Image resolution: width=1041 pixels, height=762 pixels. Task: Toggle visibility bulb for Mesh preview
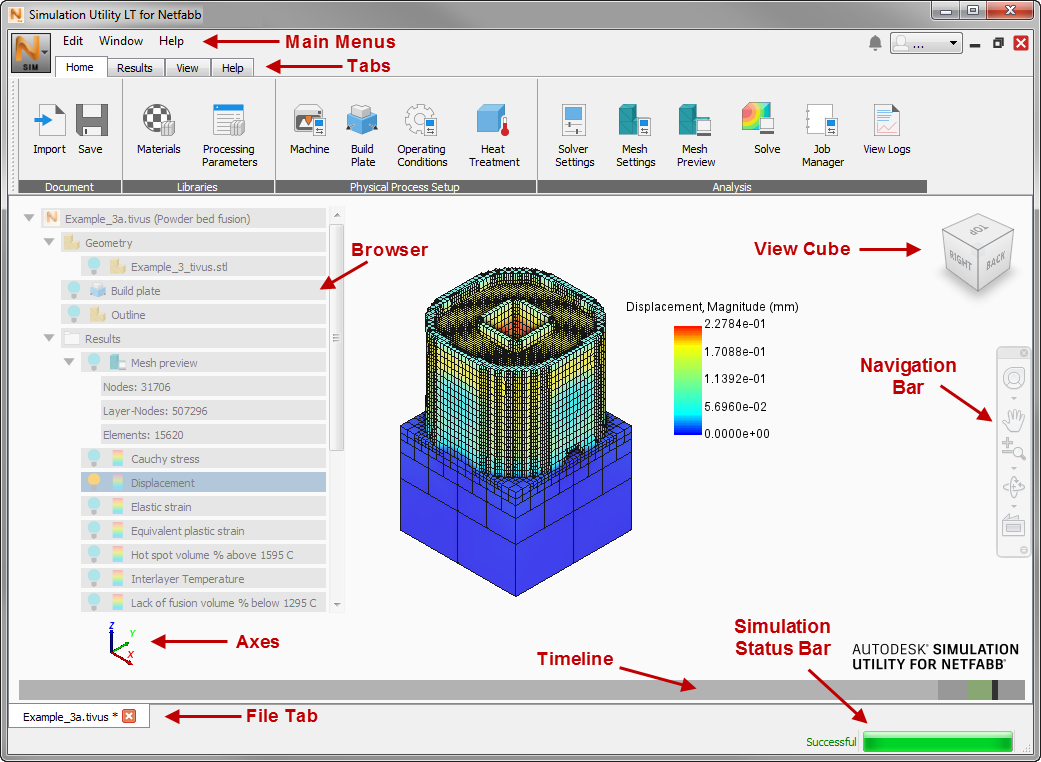pos(94,362)
